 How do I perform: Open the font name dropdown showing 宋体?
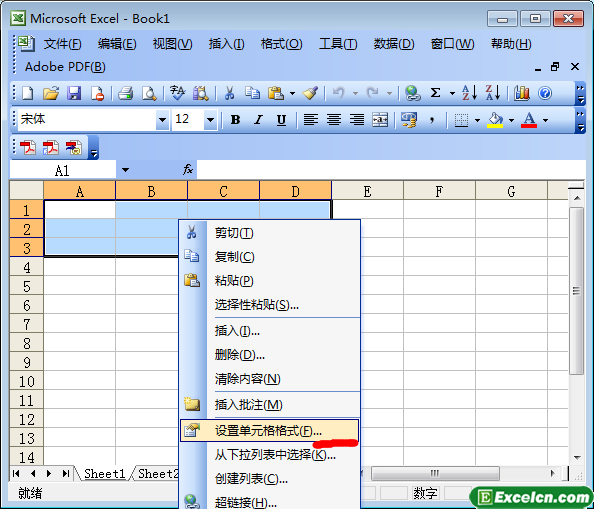point(163,120)
